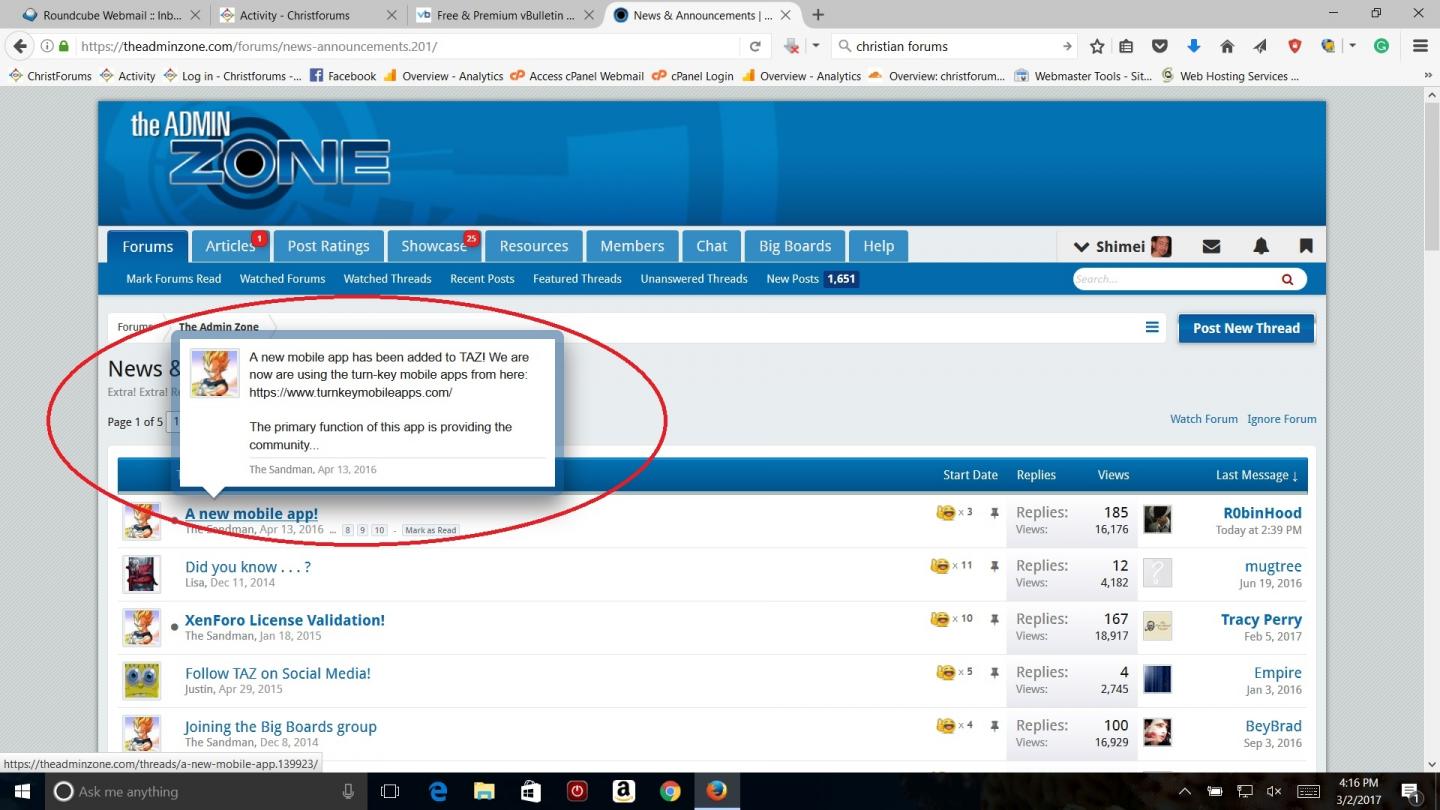Open Firefox downloads with the blue arrow
This screenshot has height=810, width=1440.
[x=1193, y=46]
